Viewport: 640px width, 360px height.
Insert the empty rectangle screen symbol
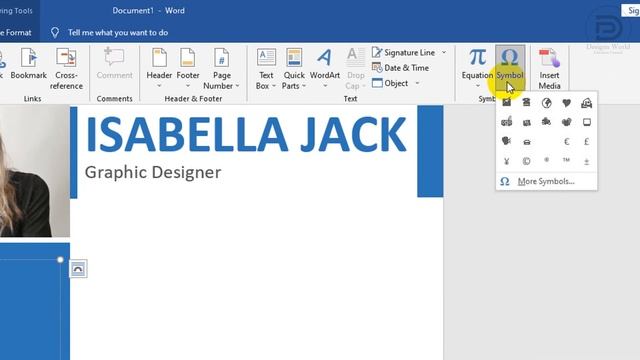click(587, 122)
